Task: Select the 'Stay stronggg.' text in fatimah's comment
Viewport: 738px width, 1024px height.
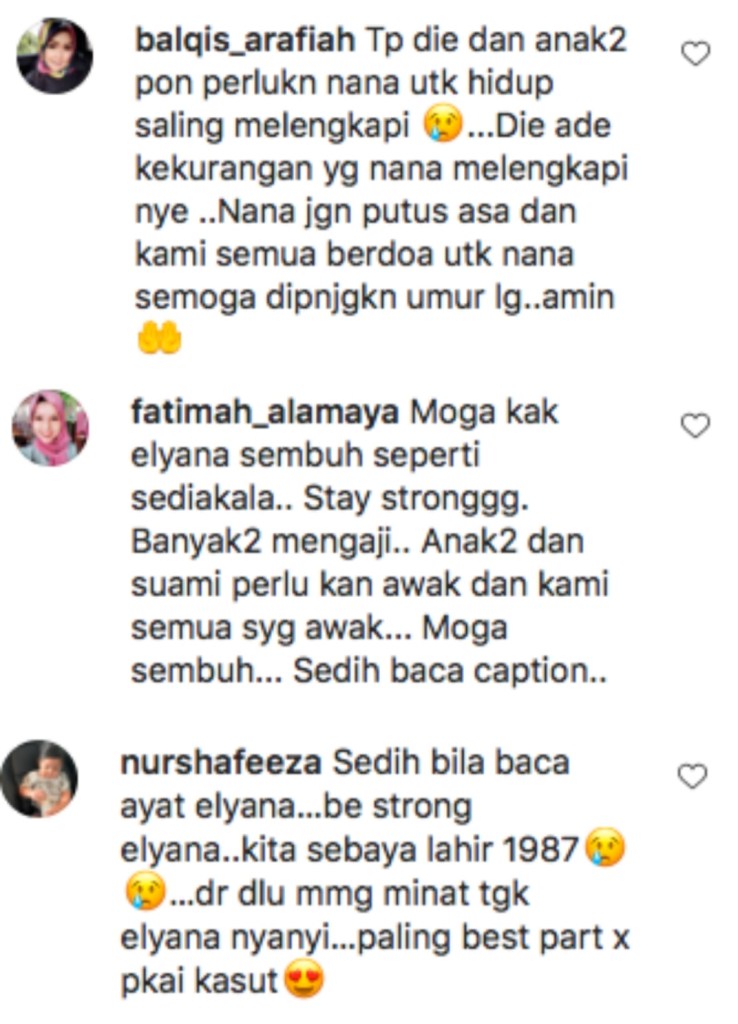Action: [416, 500]
